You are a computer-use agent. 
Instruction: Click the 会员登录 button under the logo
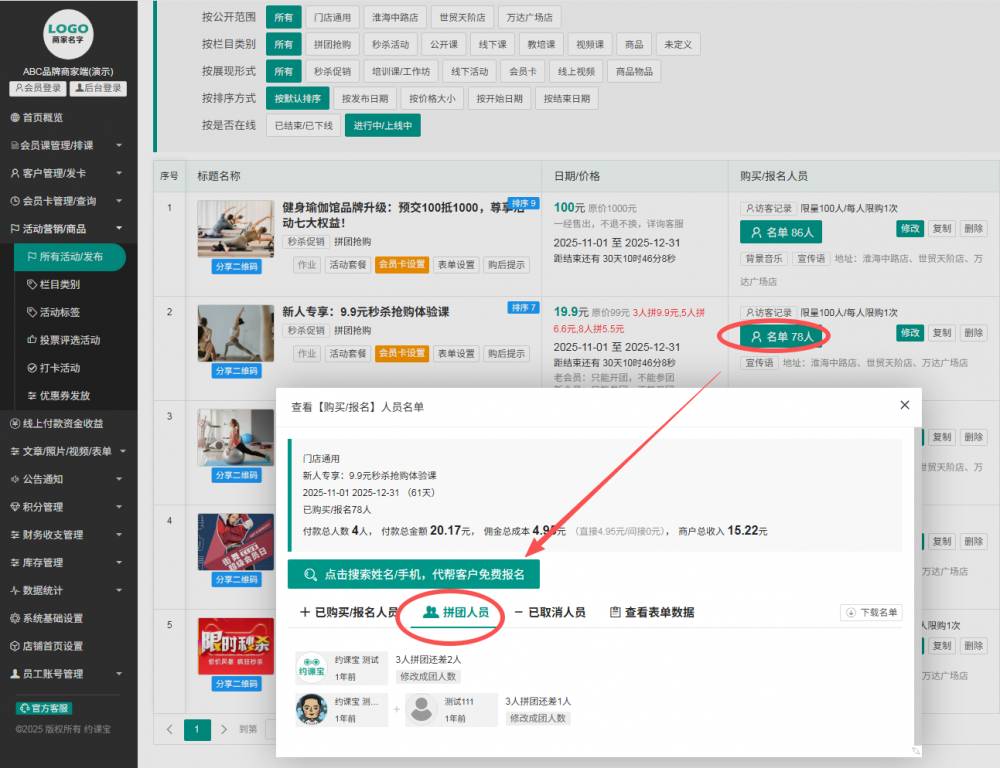38,88
